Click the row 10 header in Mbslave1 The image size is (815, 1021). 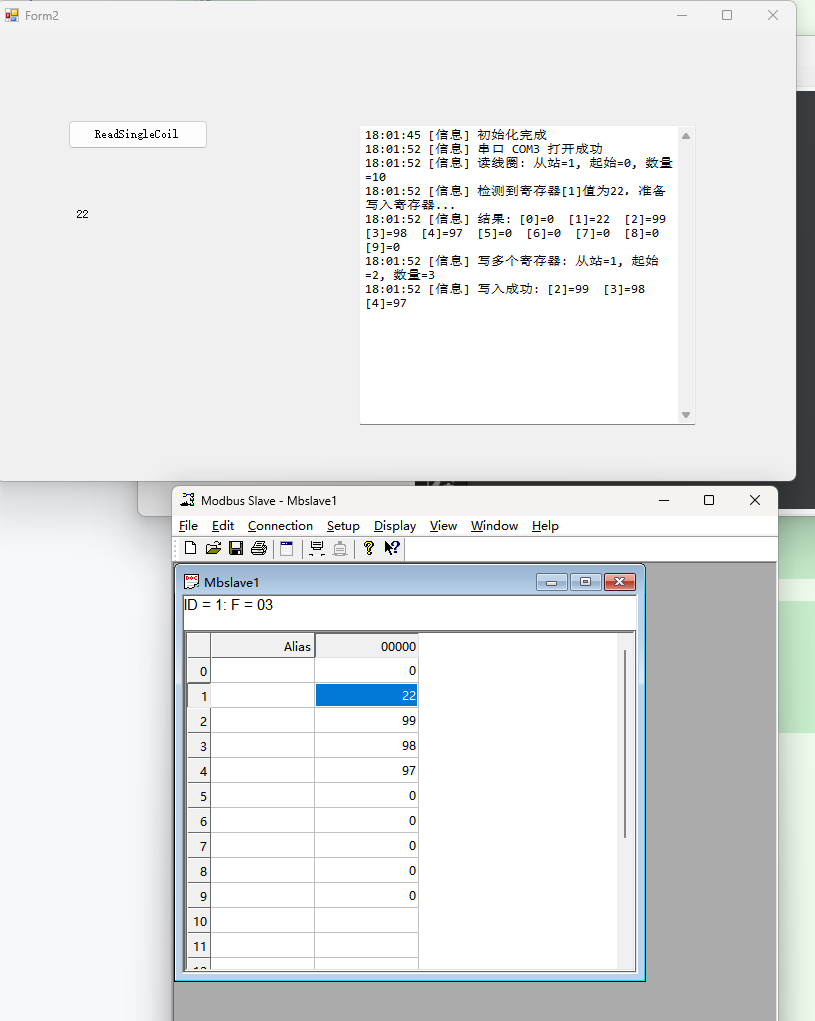(199, 921)
